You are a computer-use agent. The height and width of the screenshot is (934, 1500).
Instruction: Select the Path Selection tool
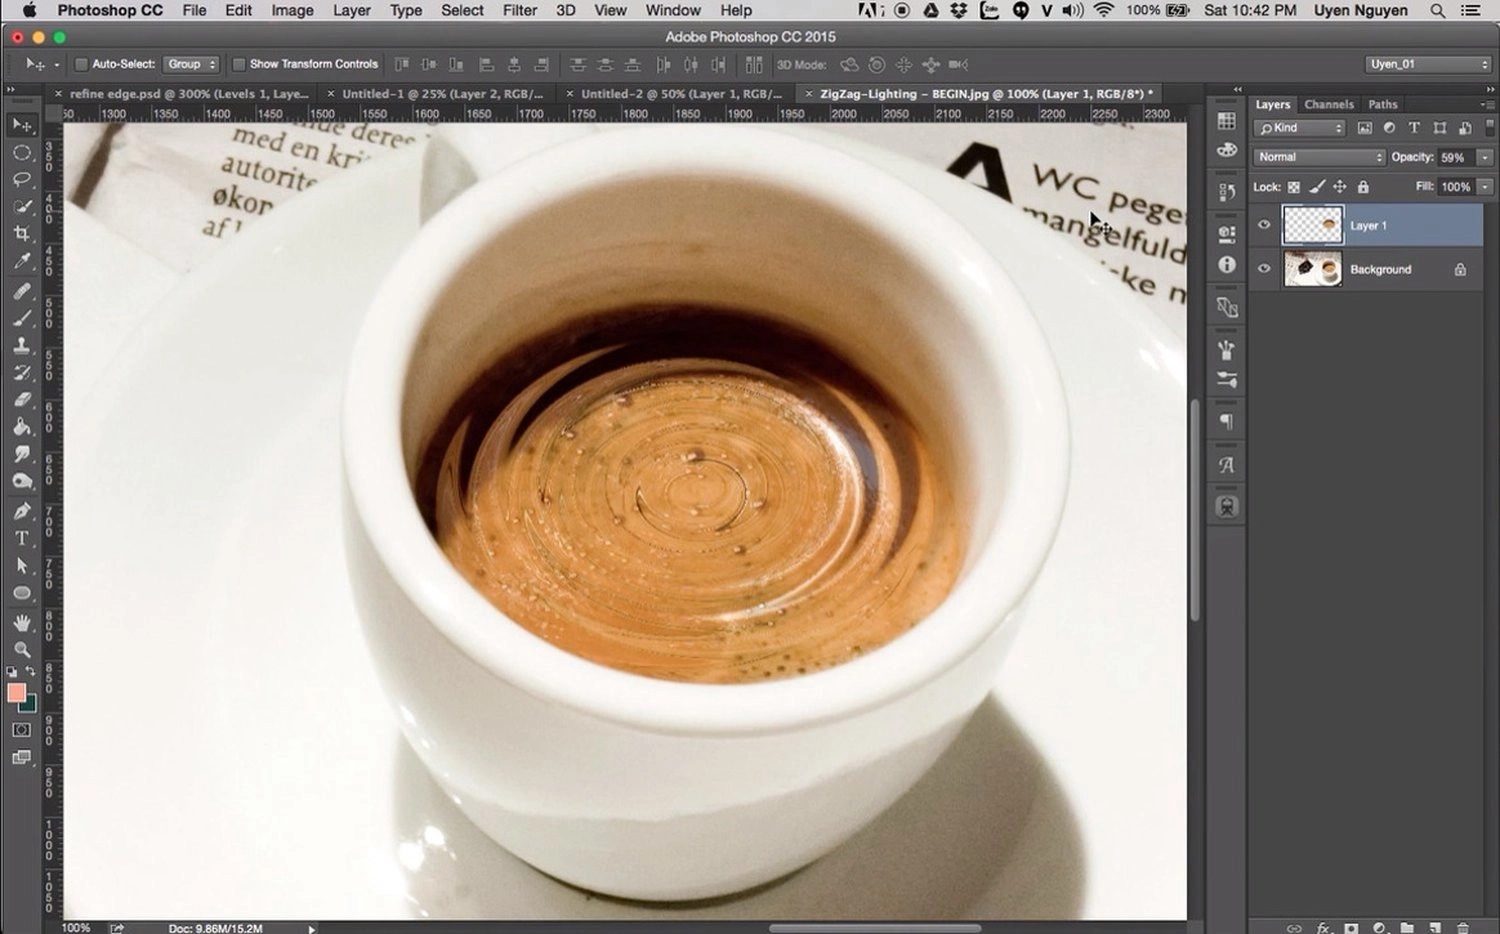pyautogui.click(x=21, y=566)
